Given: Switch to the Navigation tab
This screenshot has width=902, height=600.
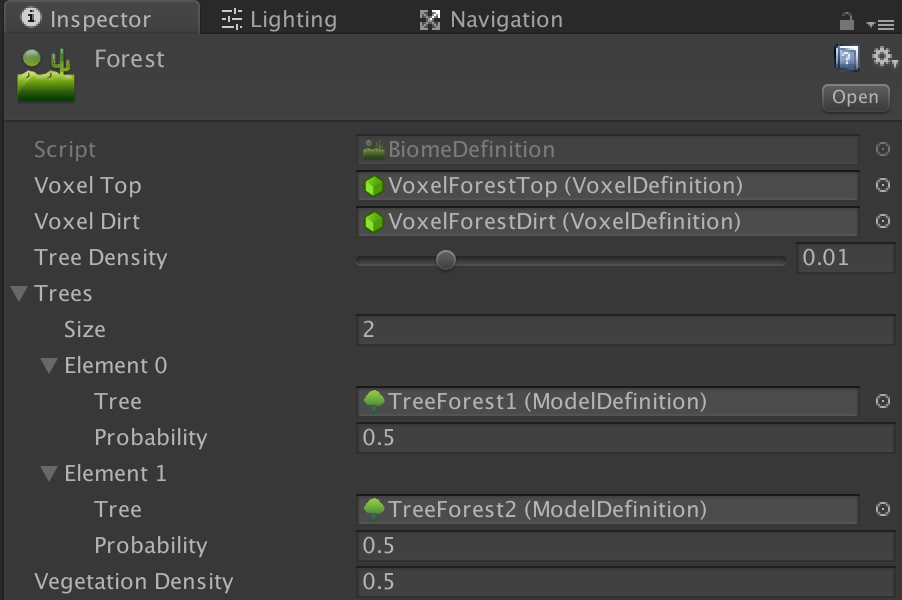Looking at the screenshot, I should tap(490, 18).
